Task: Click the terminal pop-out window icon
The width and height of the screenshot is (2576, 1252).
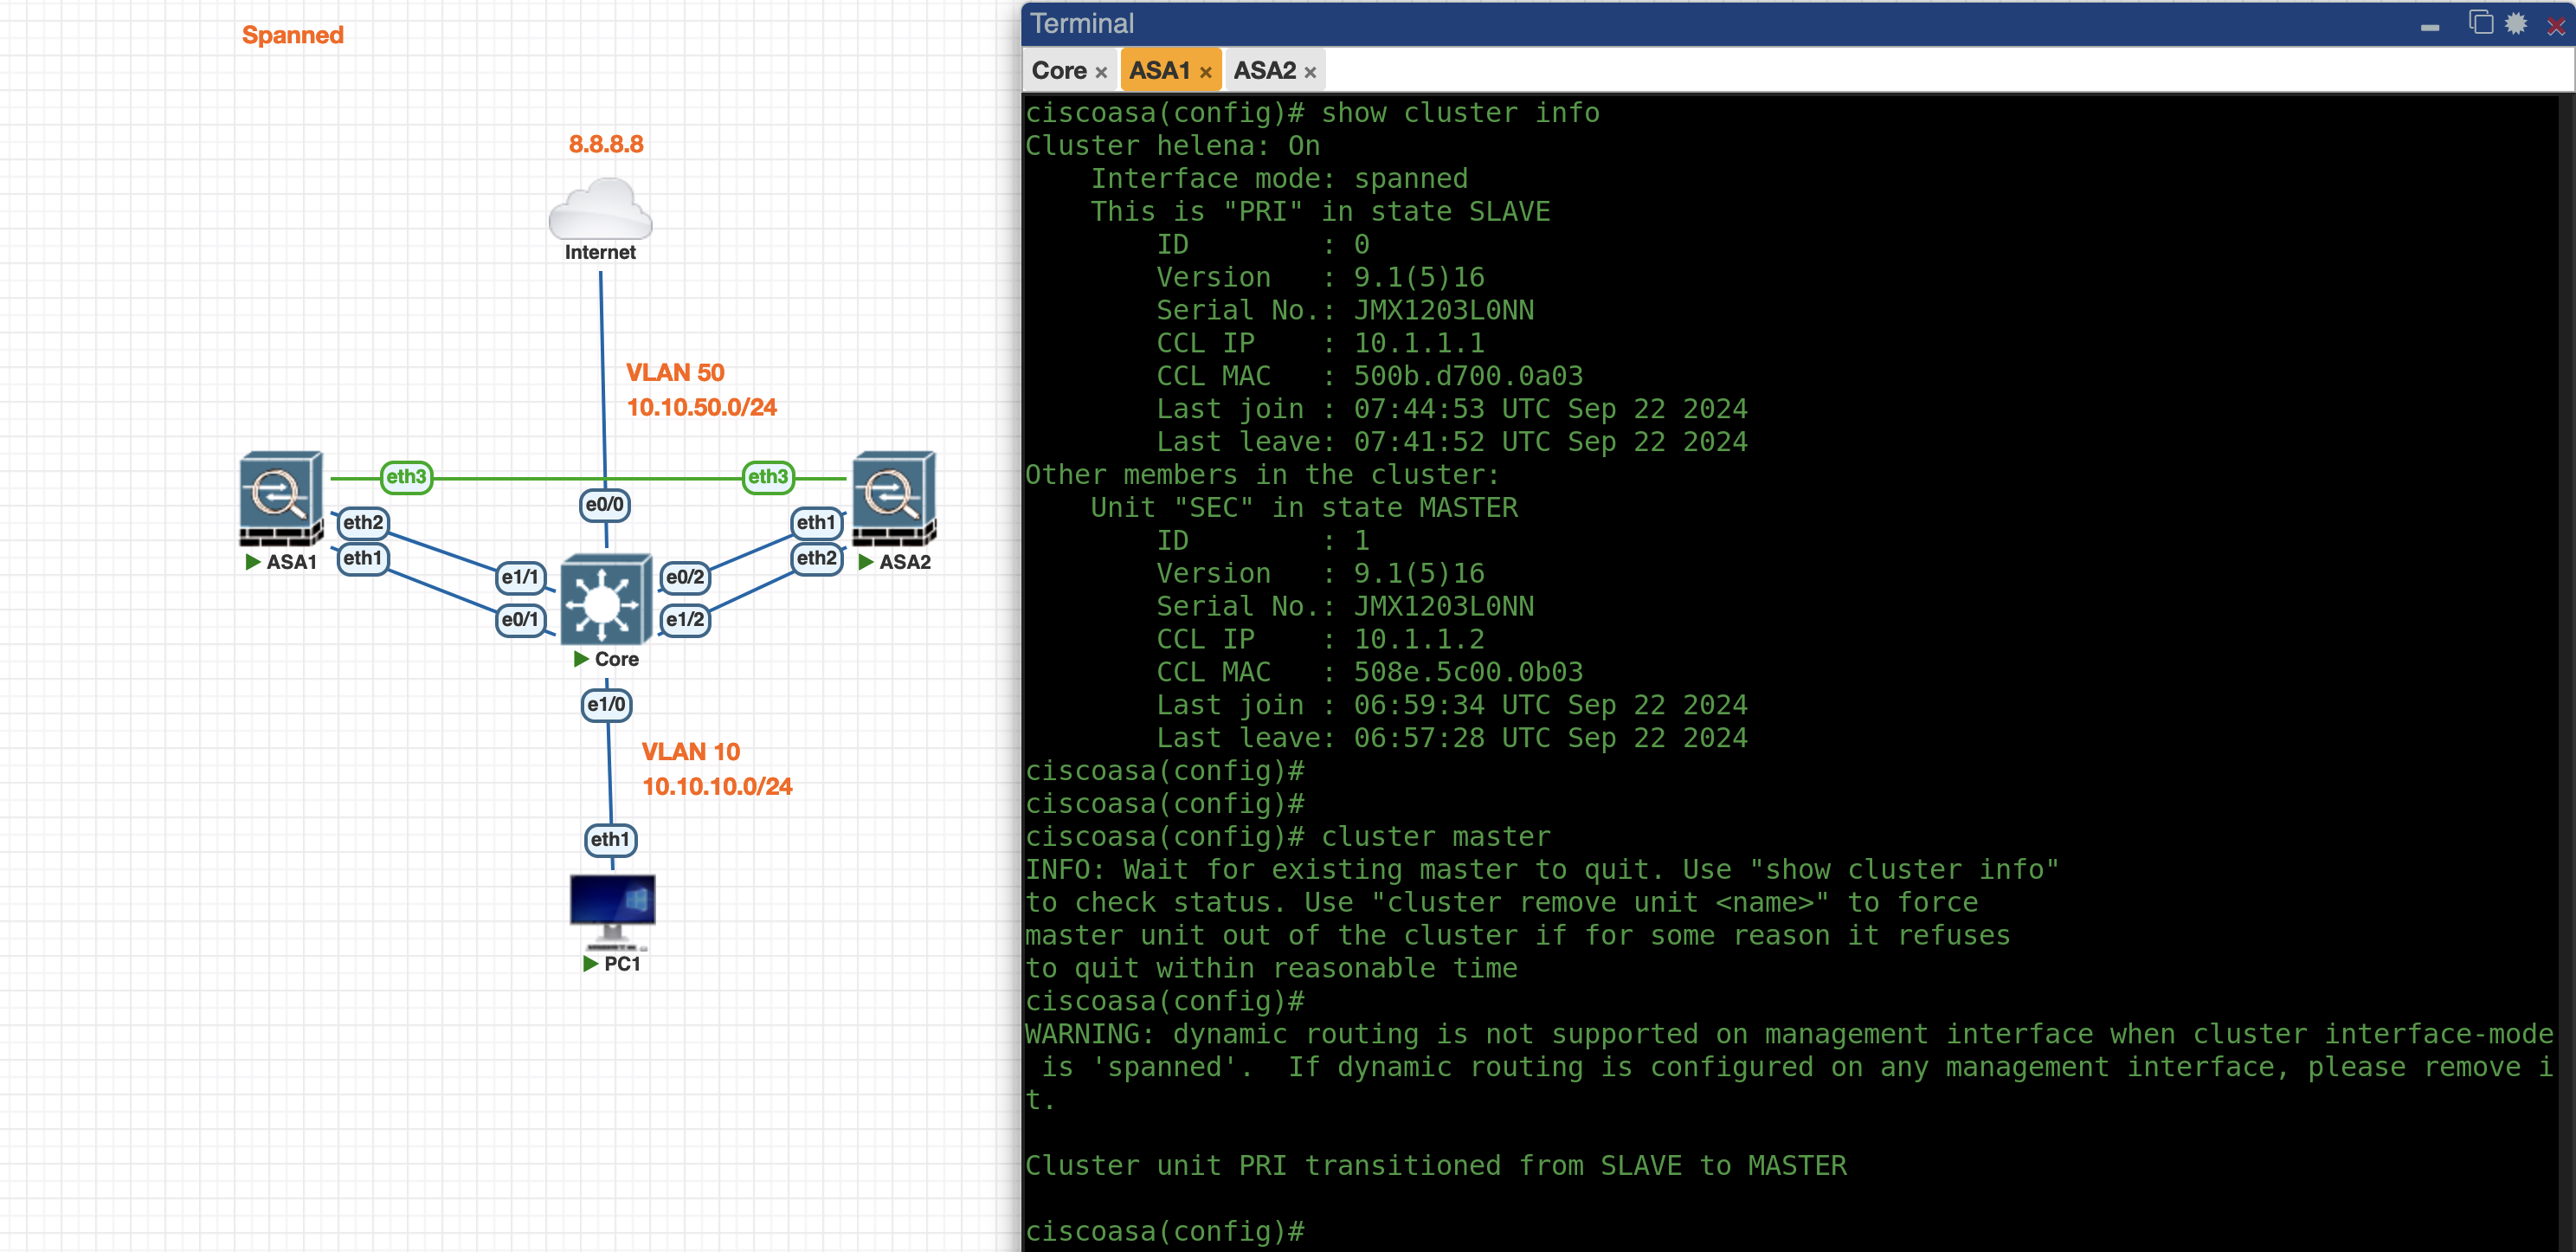Action: 2480,23
